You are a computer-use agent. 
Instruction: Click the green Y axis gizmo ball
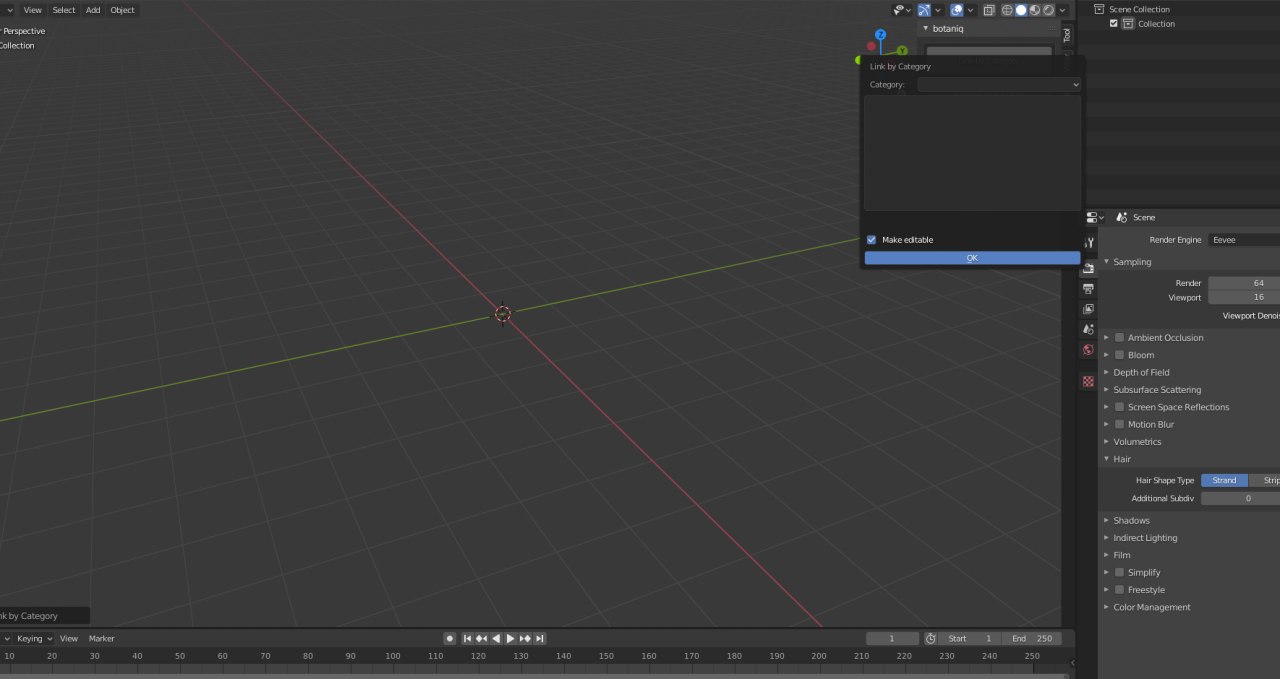(x=902, y=50)
